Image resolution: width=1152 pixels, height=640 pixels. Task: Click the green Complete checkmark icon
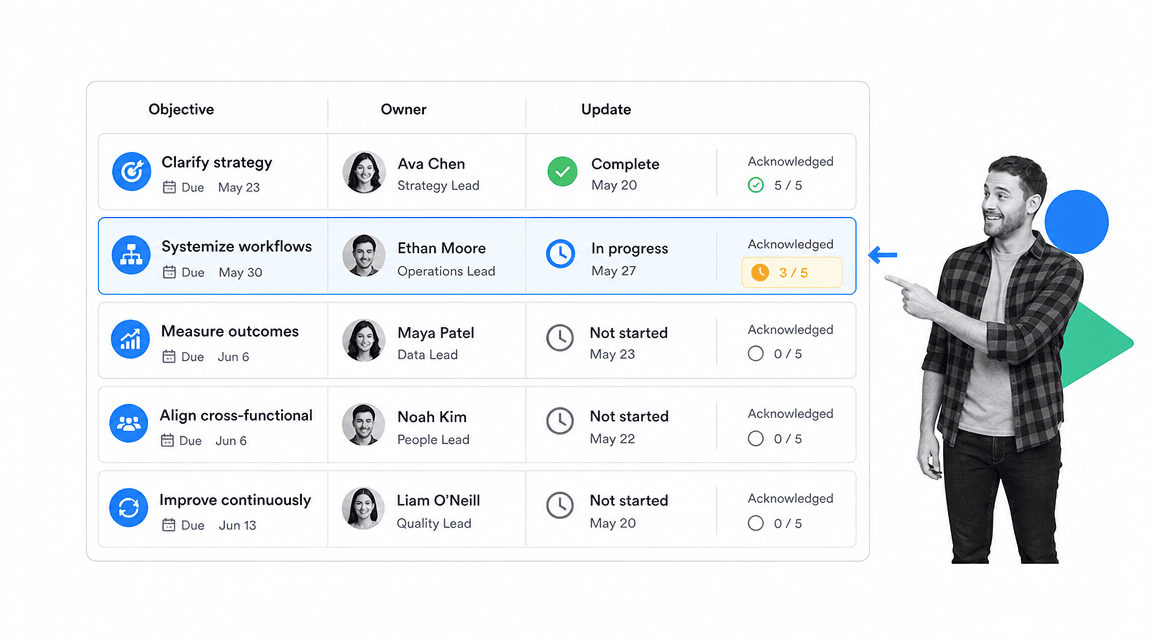(x=562, y=172)
